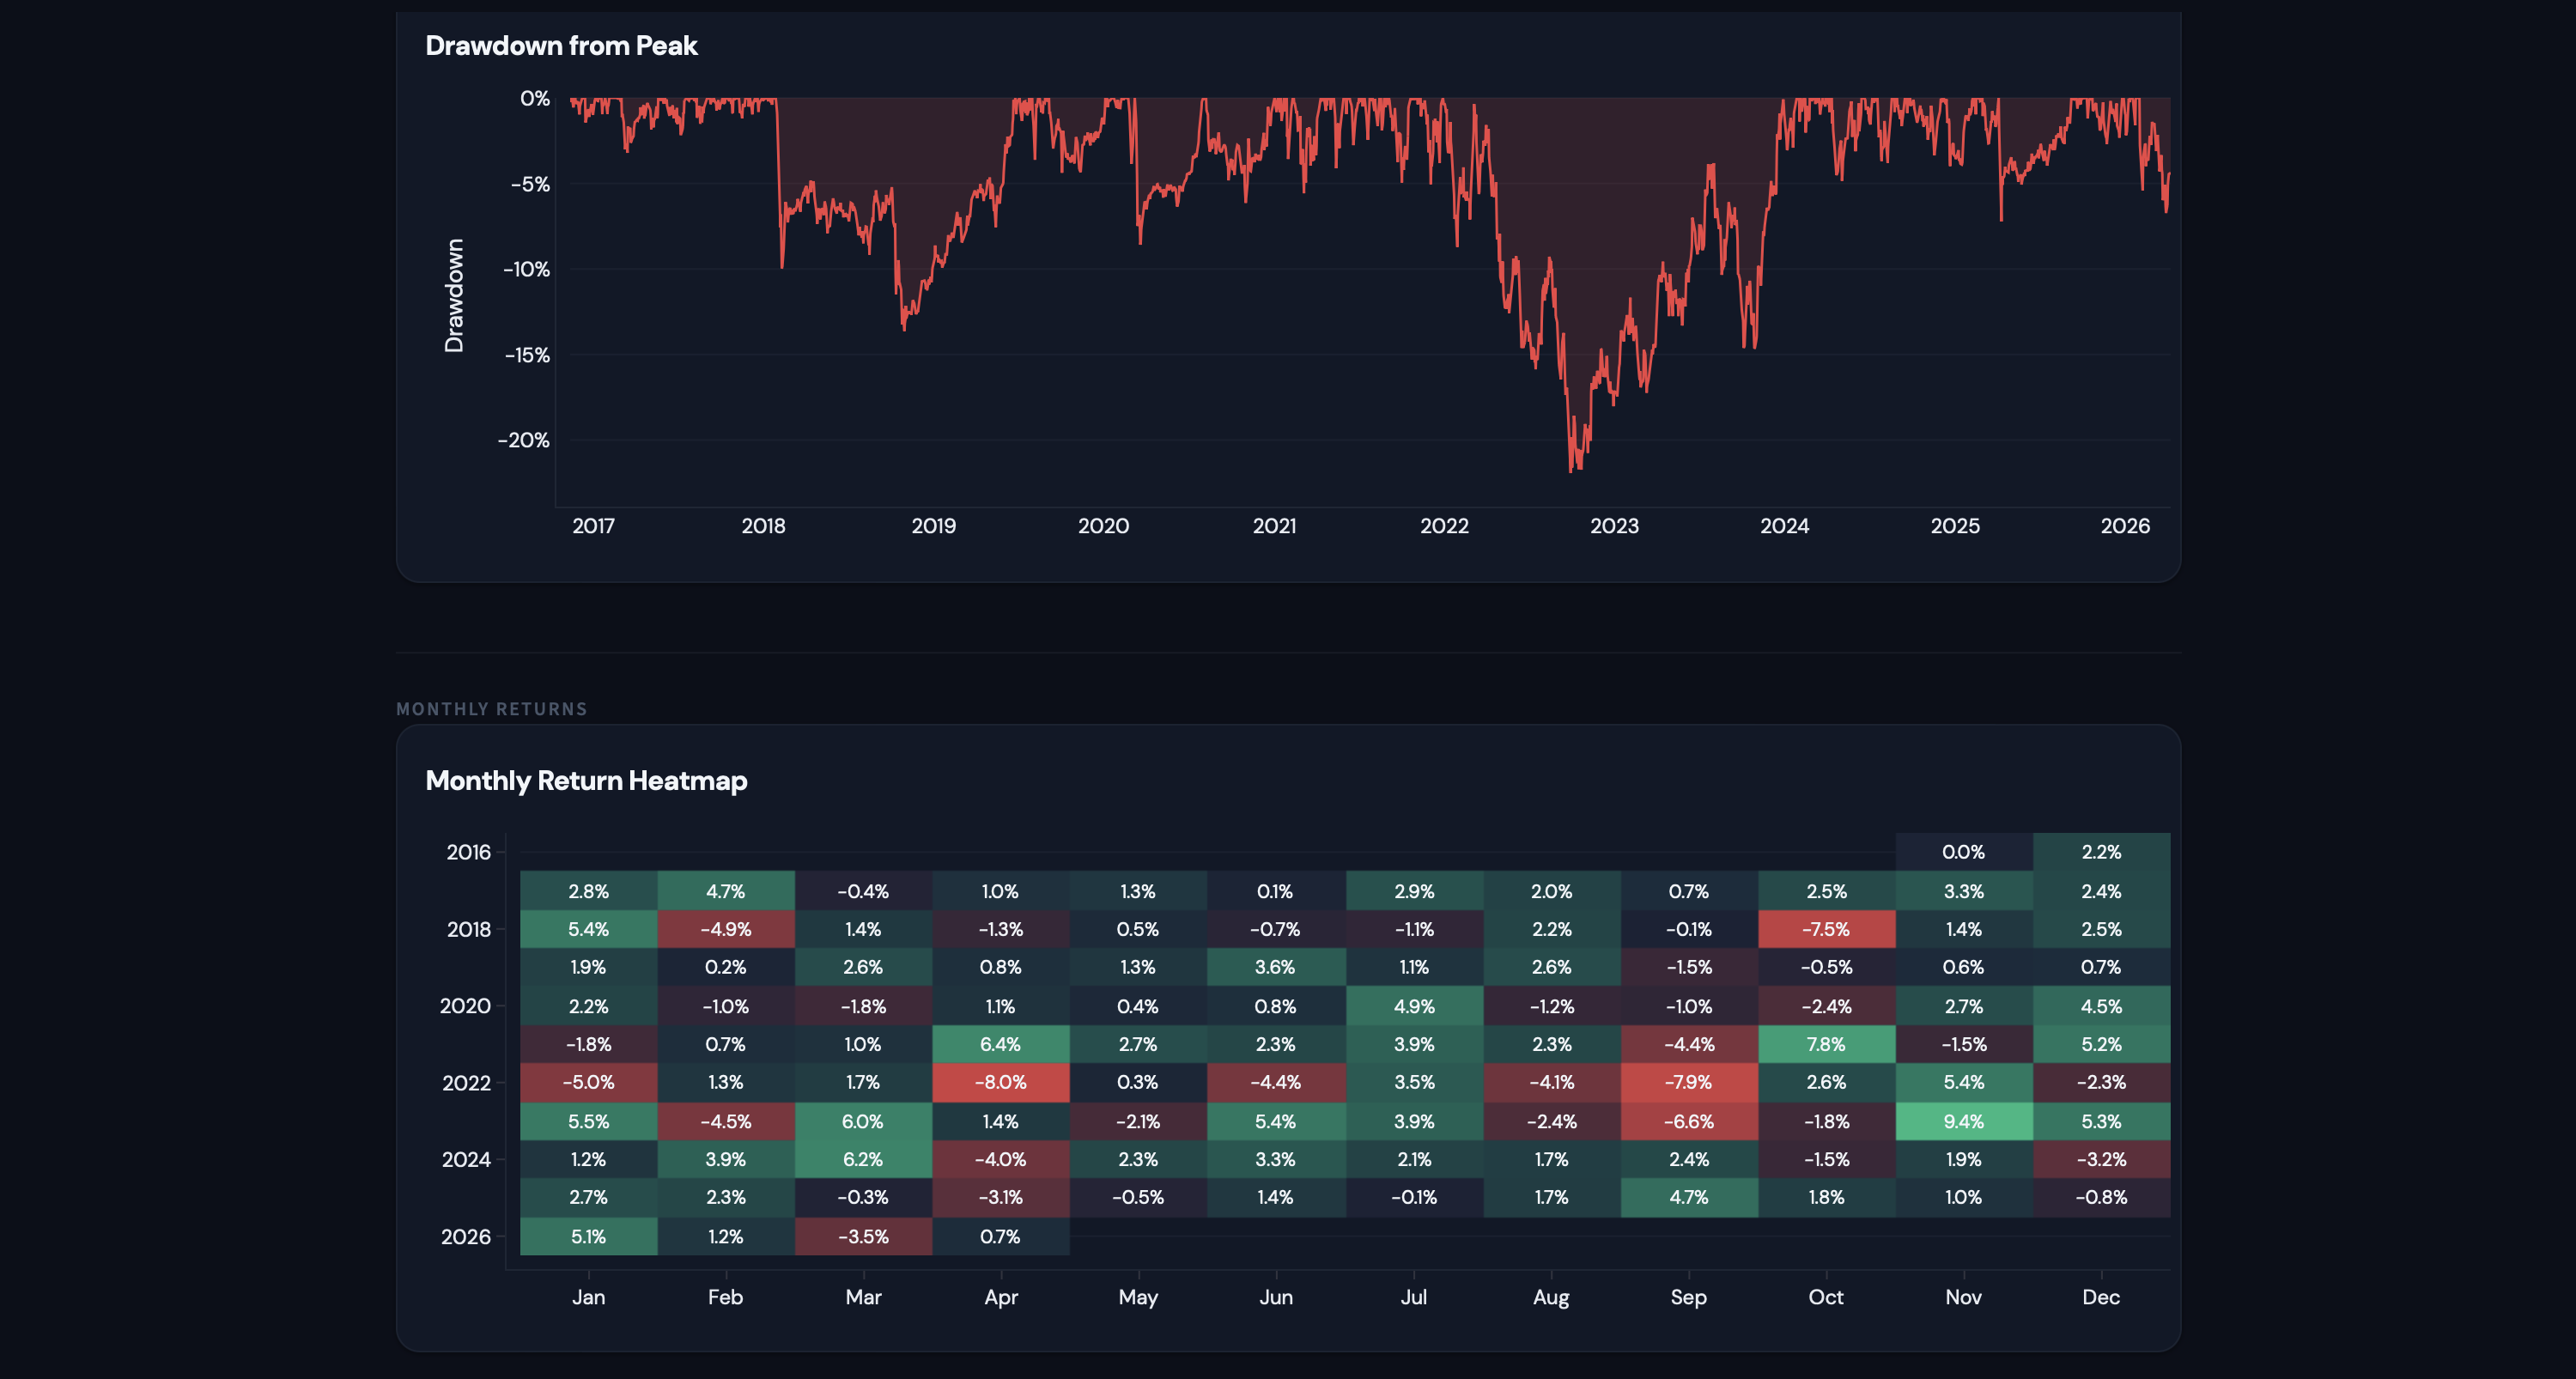Click the MONTHLY RETURNS section label
Viewport: 2576px width, 1379px height.
pos(490,708)
